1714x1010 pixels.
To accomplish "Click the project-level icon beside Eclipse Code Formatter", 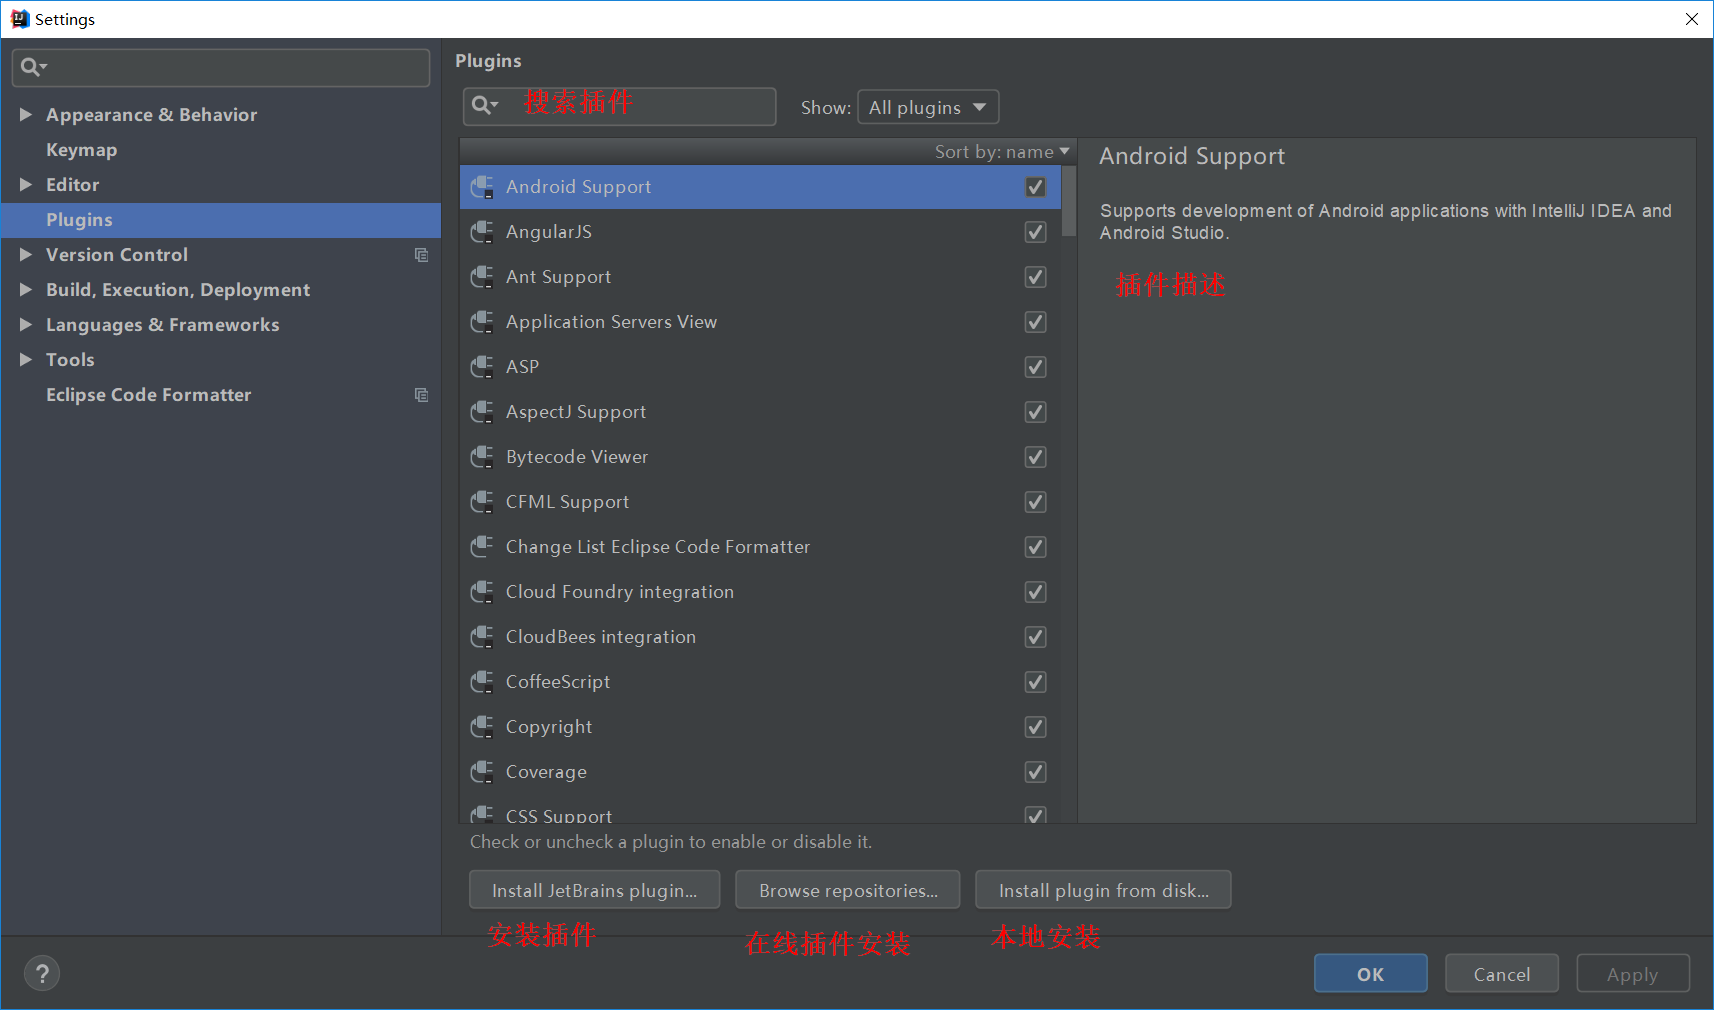I will 421,395.
